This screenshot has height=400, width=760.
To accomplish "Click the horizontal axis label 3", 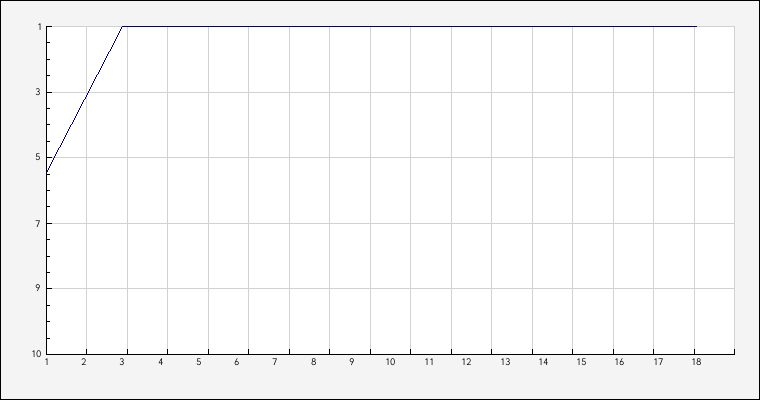I will tap(122, 362).
